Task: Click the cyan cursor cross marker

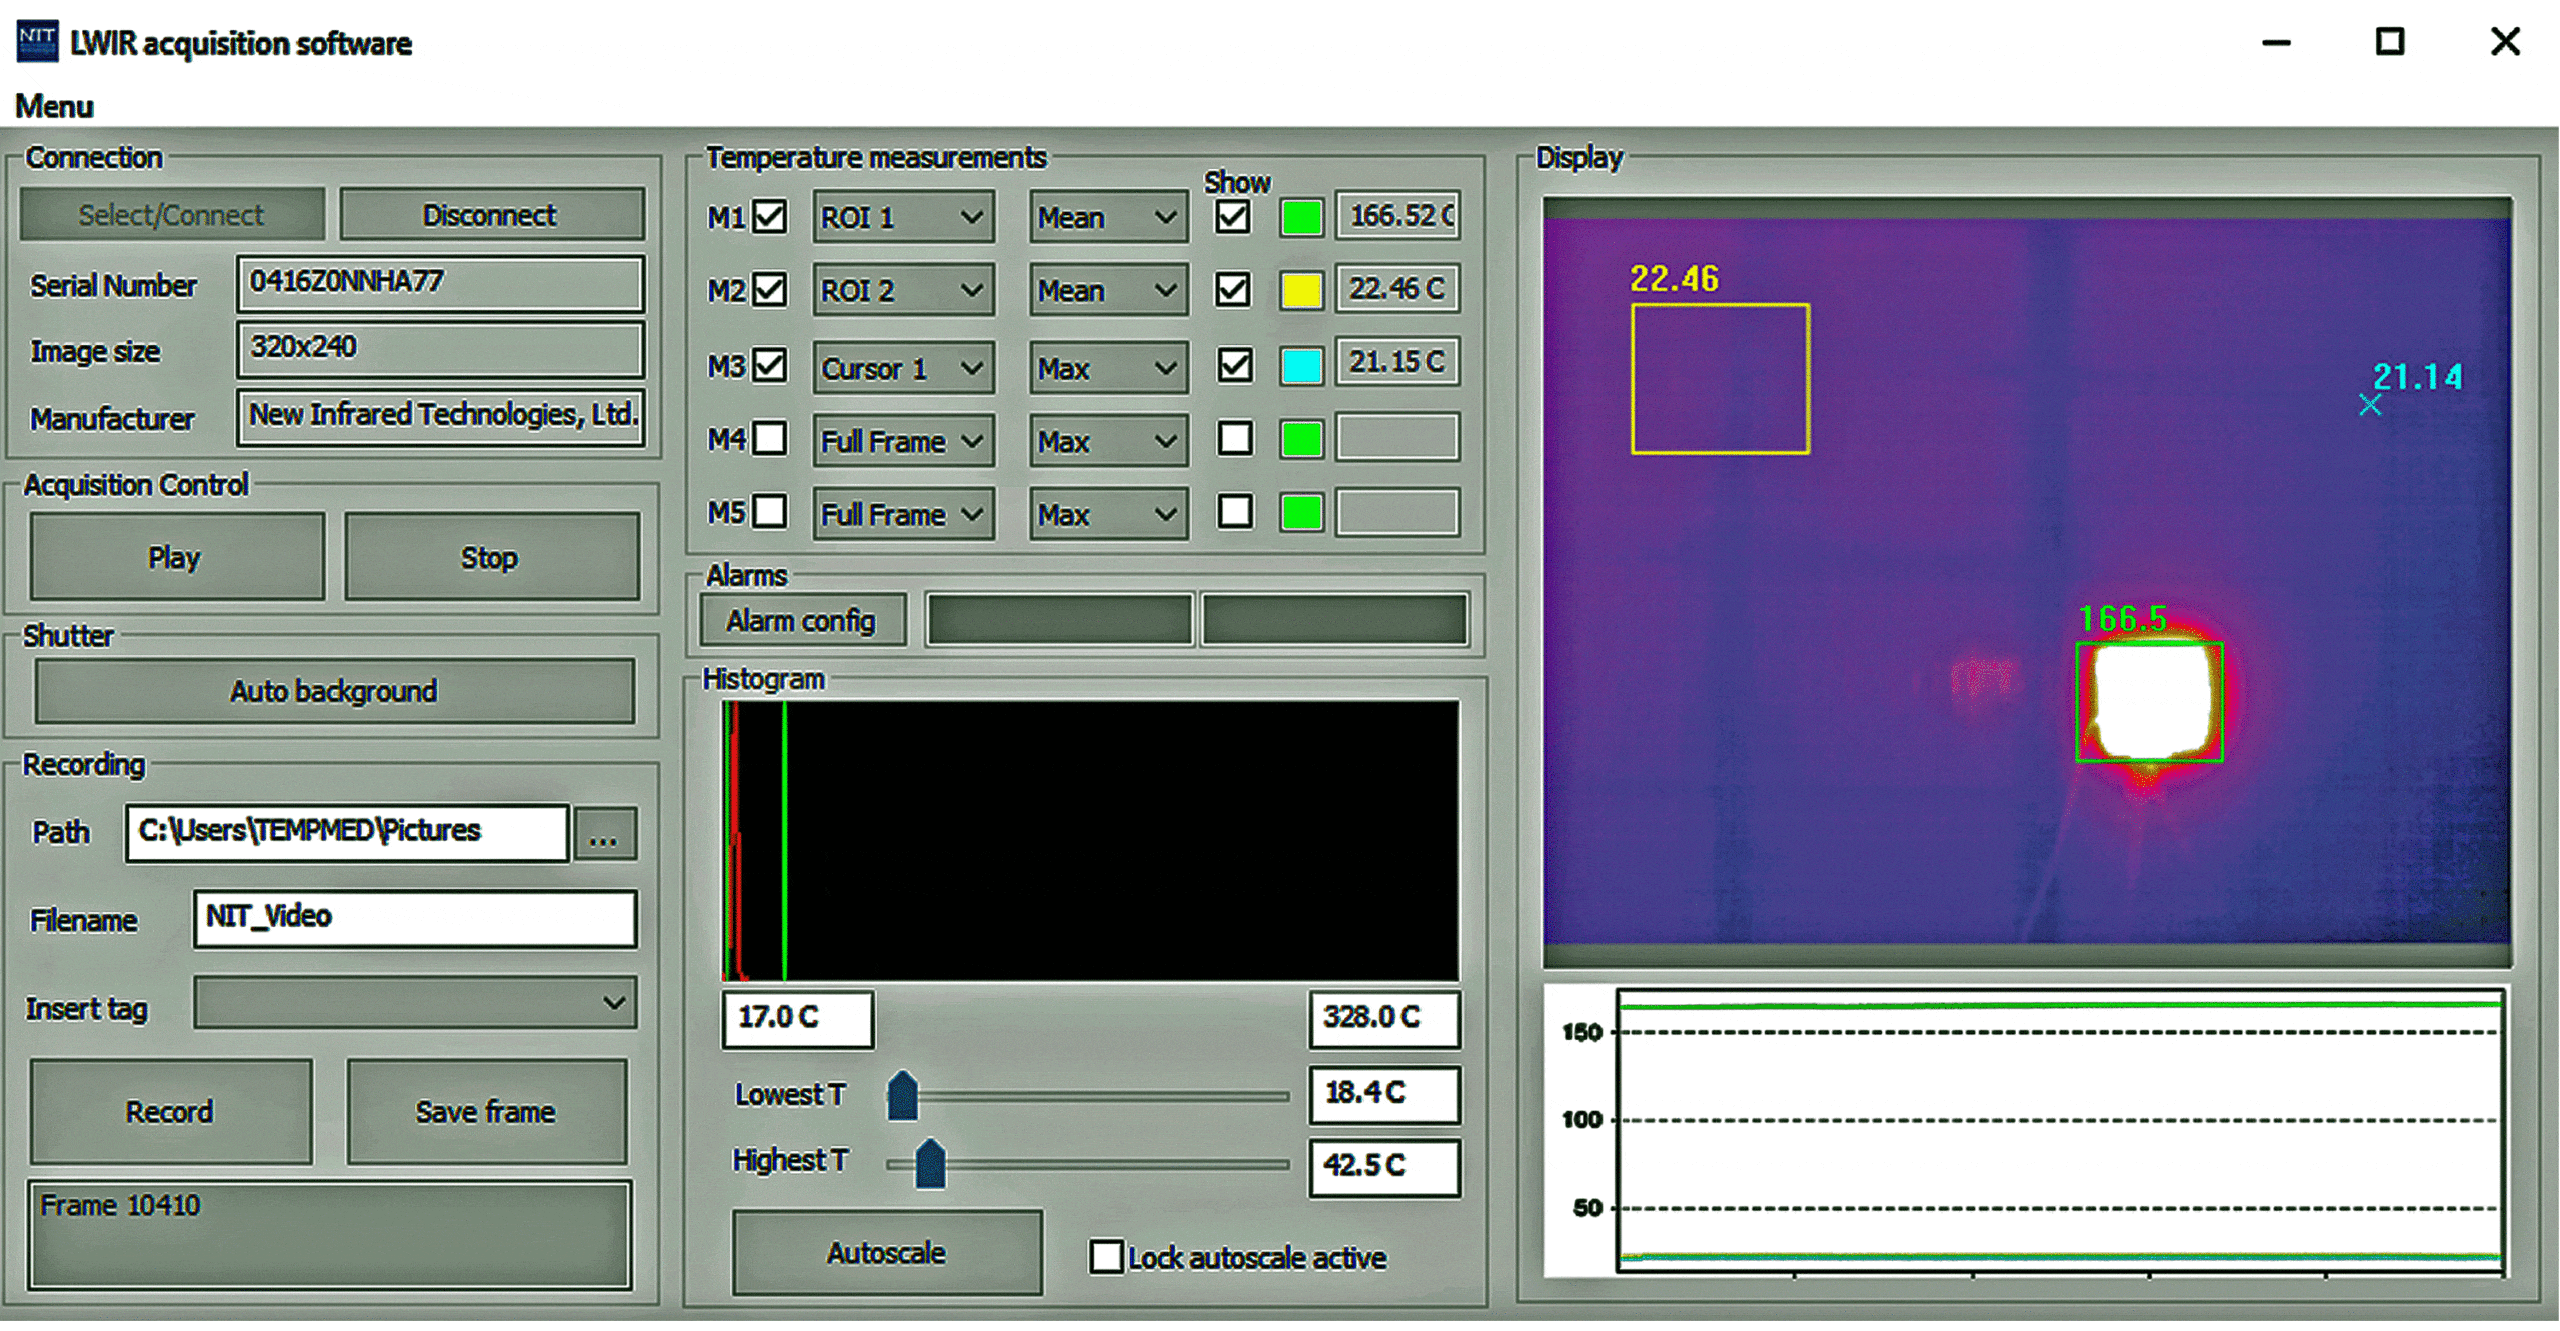Action: [x=2370, y=405]
